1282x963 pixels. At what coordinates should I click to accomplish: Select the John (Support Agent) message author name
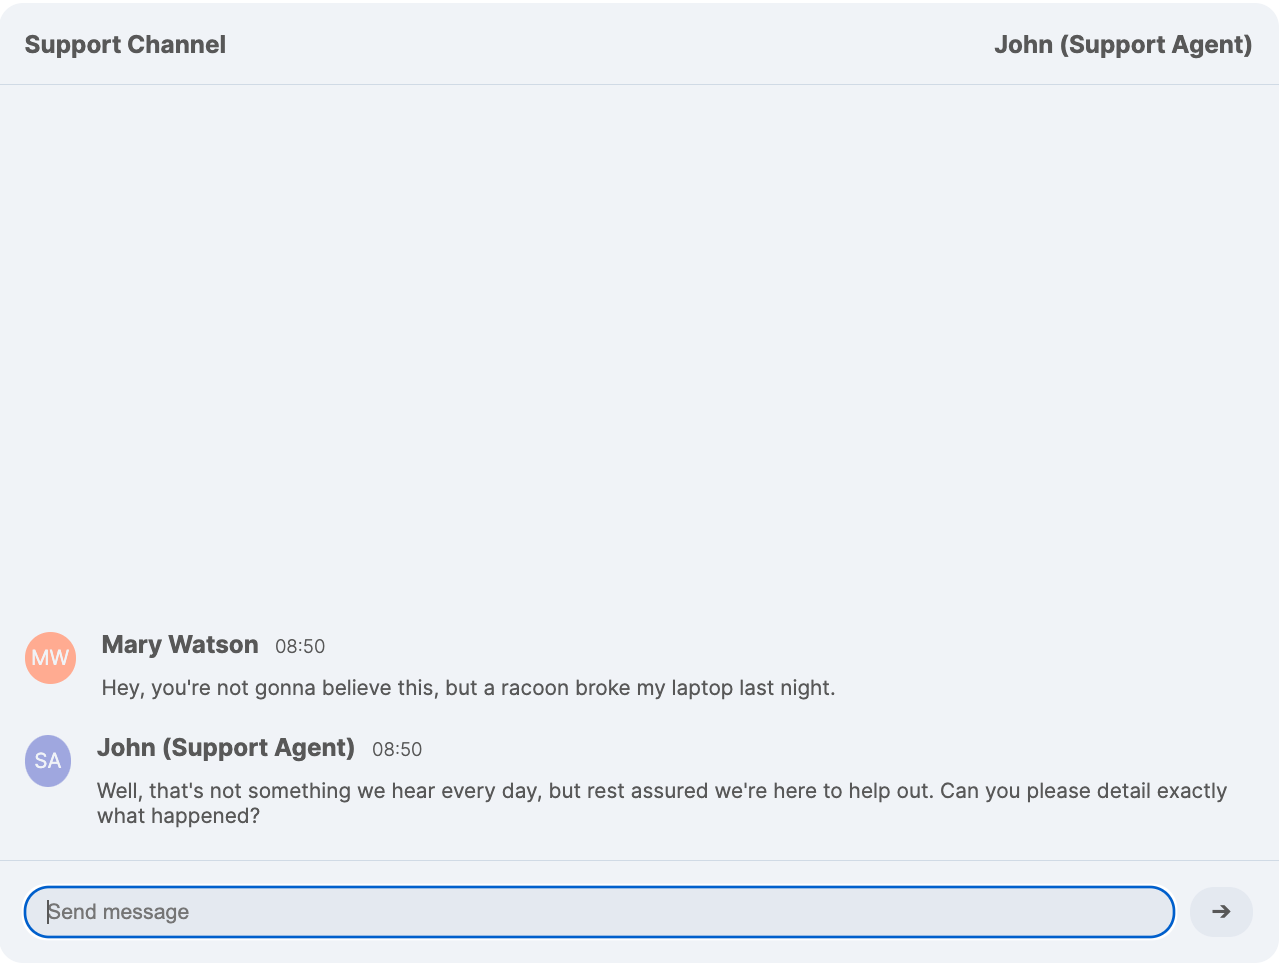click(226, 748)
